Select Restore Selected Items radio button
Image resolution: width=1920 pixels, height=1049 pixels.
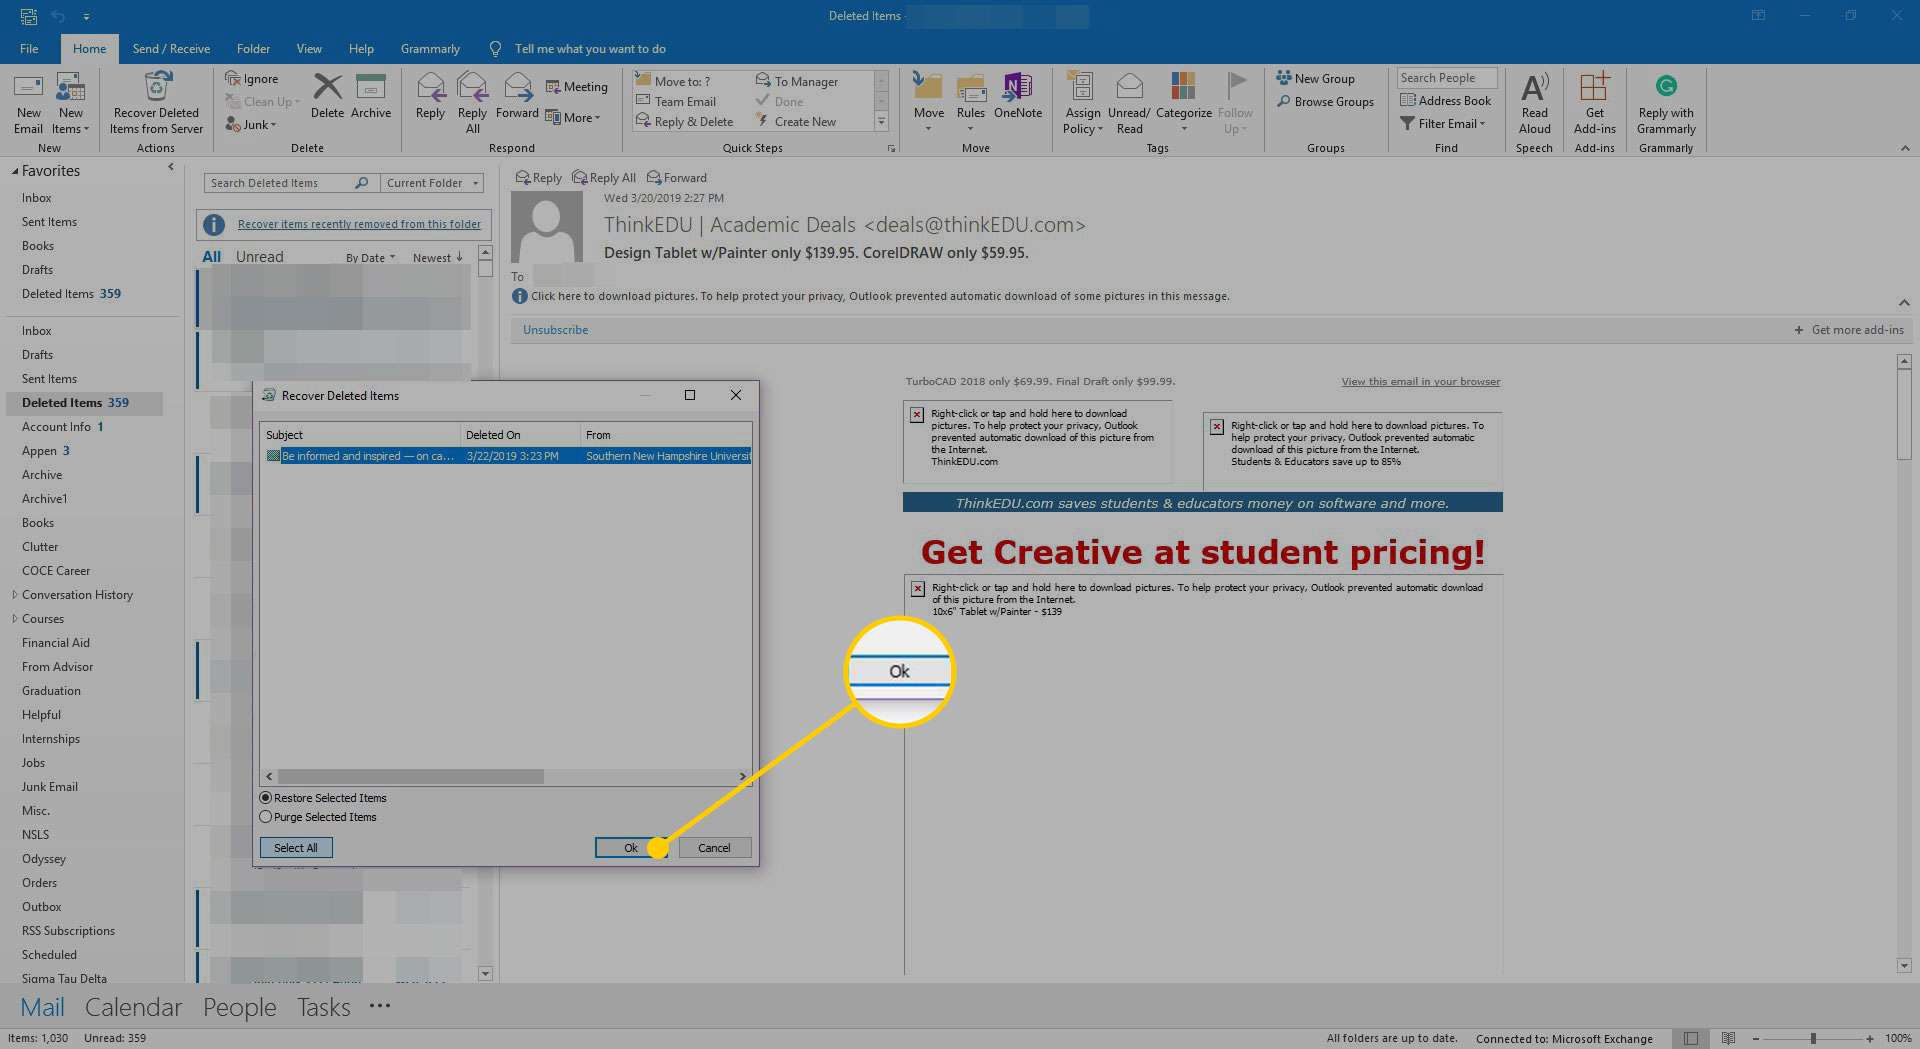pyautogui.click(x=266, y=798)
